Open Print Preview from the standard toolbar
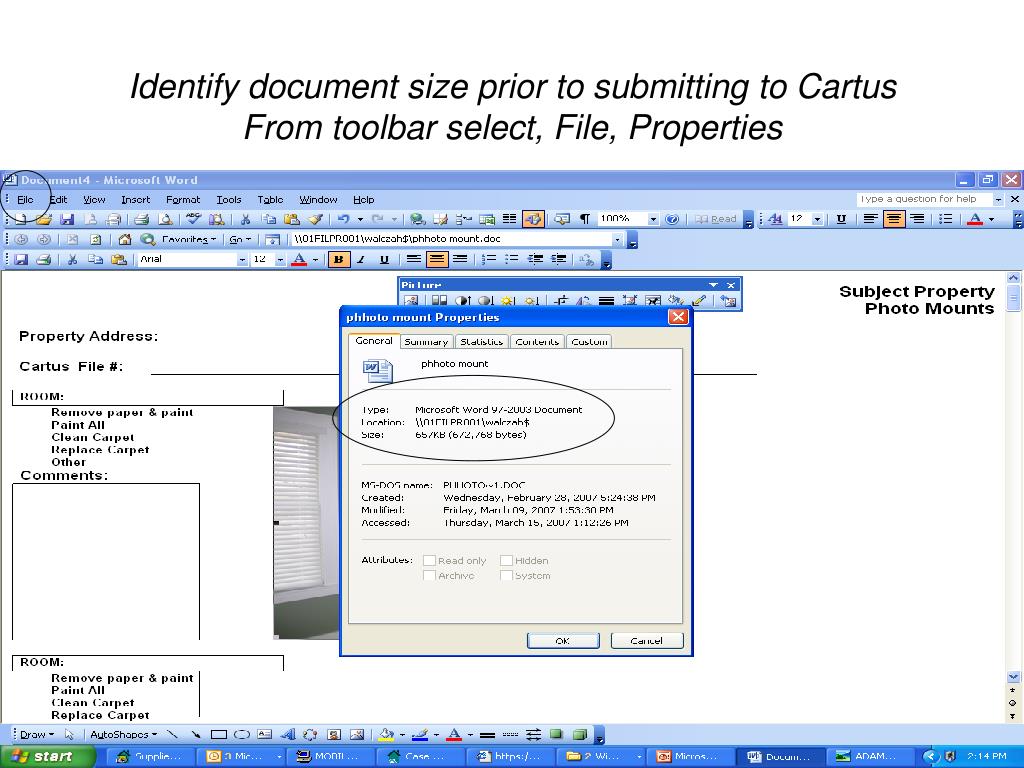The width and height of the screenshot is (1024, 768). [167, 219]
